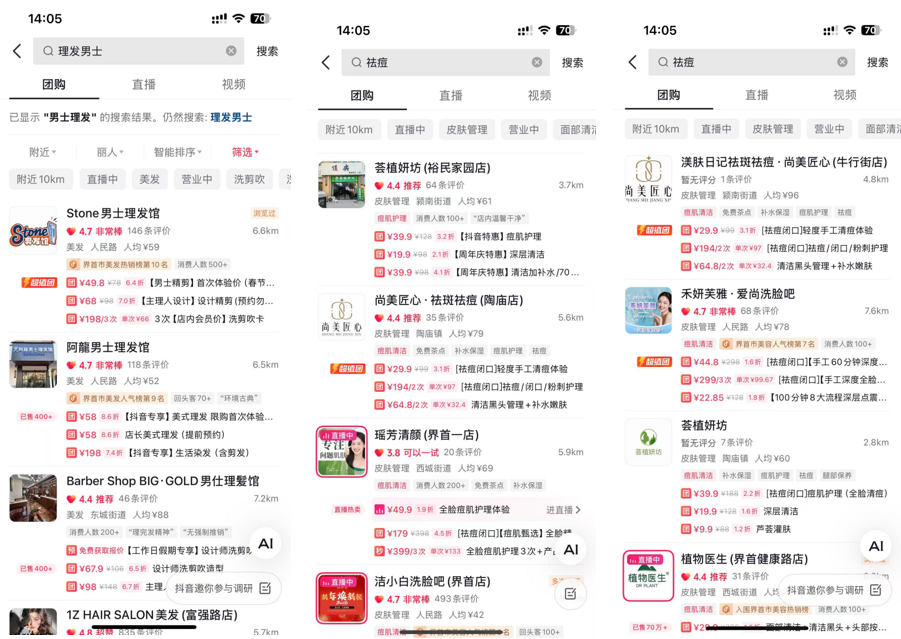Follow the blue 理发男士 search-instead link
Image resolution: width=901 pixels, height=639 pixels.
coord(231,118)
